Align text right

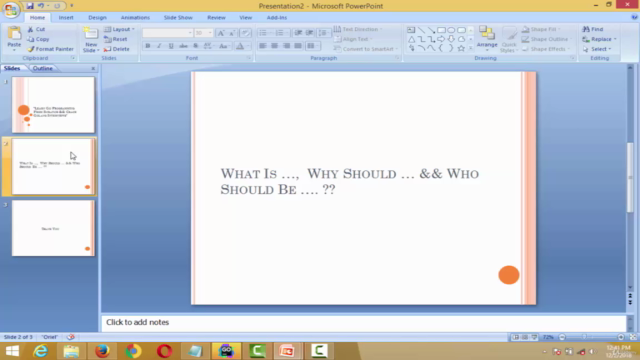[287, 46]
